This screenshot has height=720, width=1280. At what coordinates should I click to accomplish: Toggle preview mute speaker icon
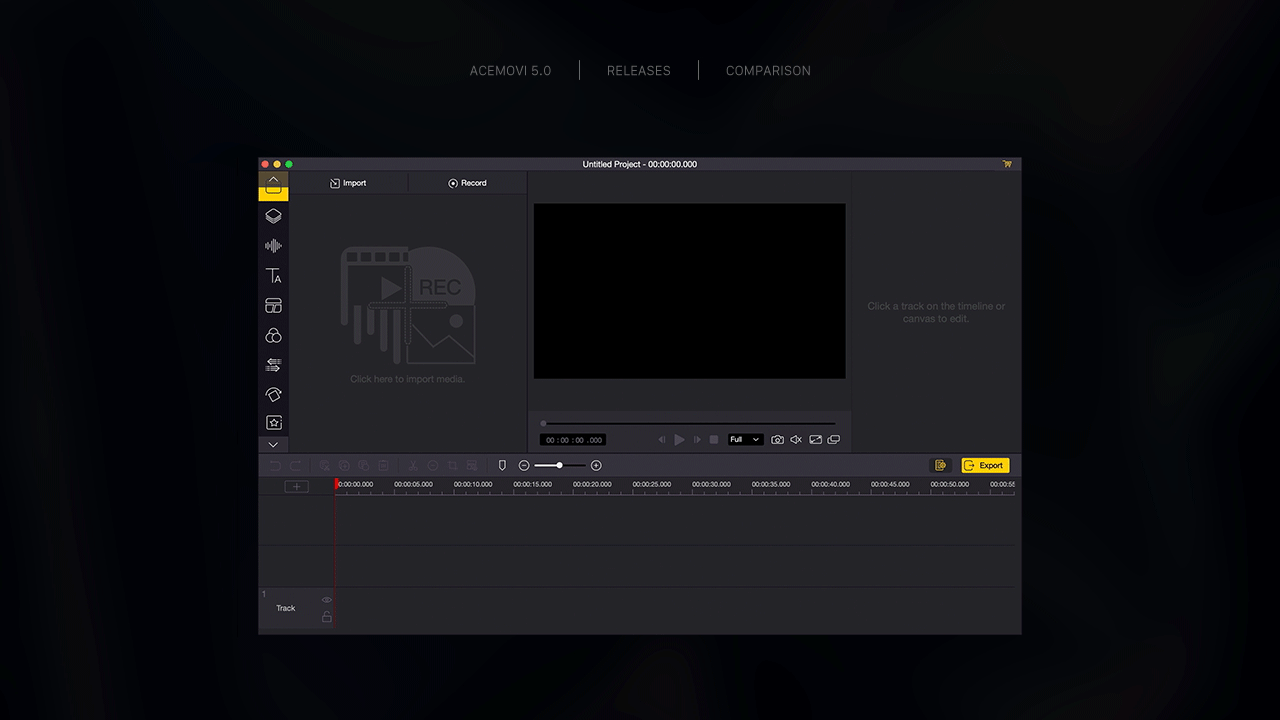(x=796, y=440)
